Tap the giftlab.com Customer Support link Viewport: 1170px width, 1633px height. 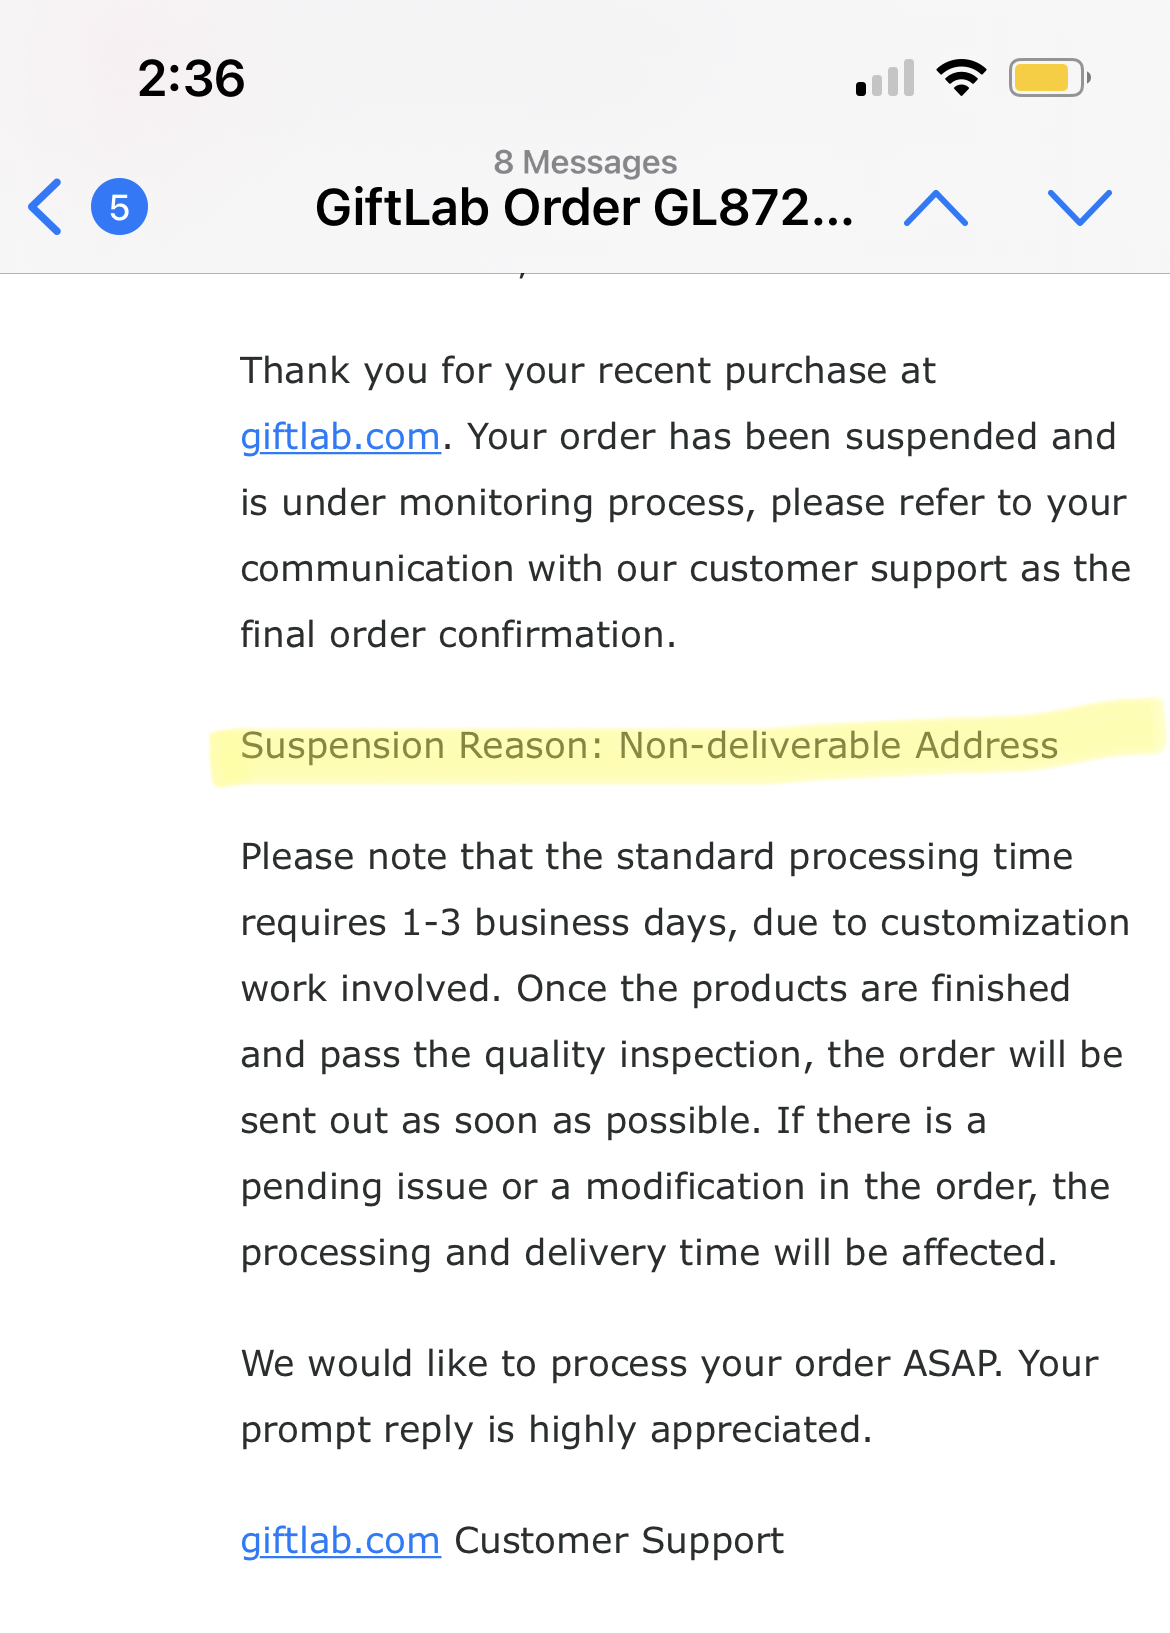click(340, 1540)
